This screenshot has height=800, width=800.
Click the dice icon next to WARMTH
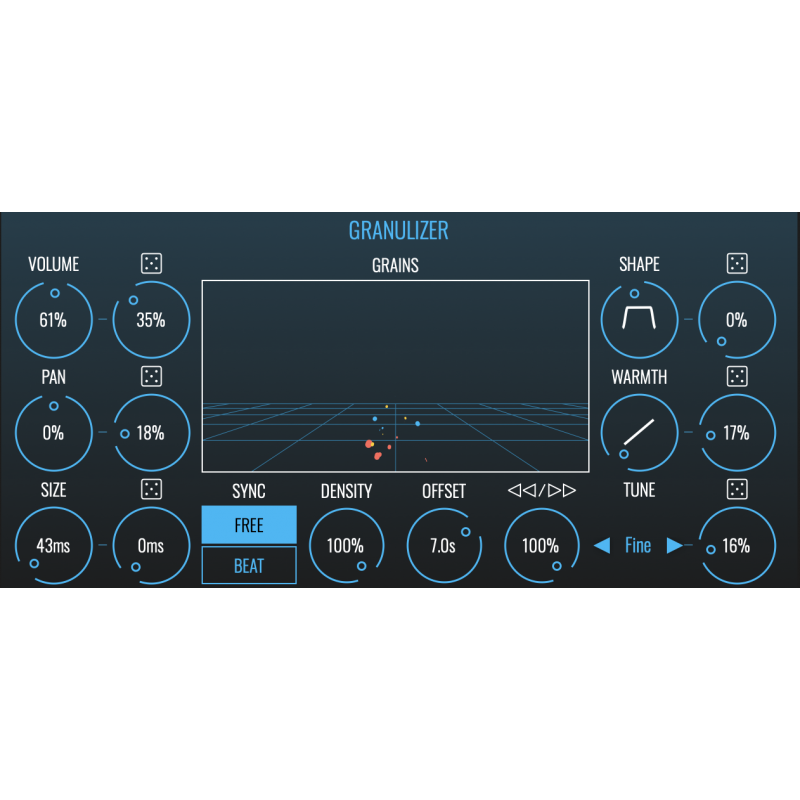click(736, 376)
